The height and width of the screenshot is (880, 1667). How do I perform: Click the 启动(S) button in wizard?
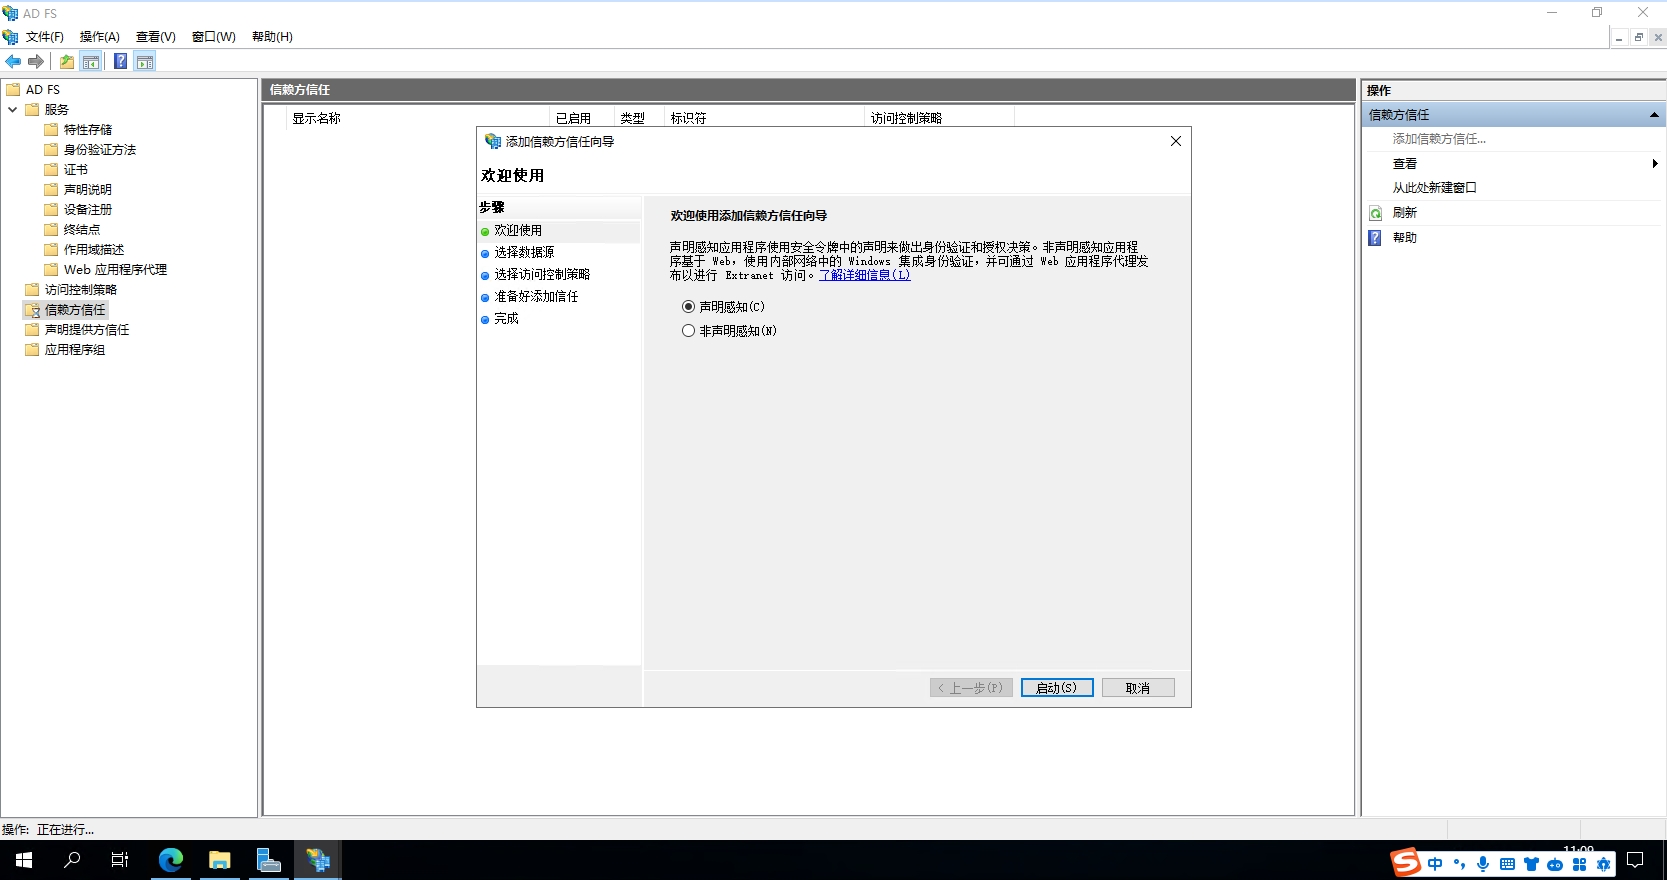tap(1056, 688)
